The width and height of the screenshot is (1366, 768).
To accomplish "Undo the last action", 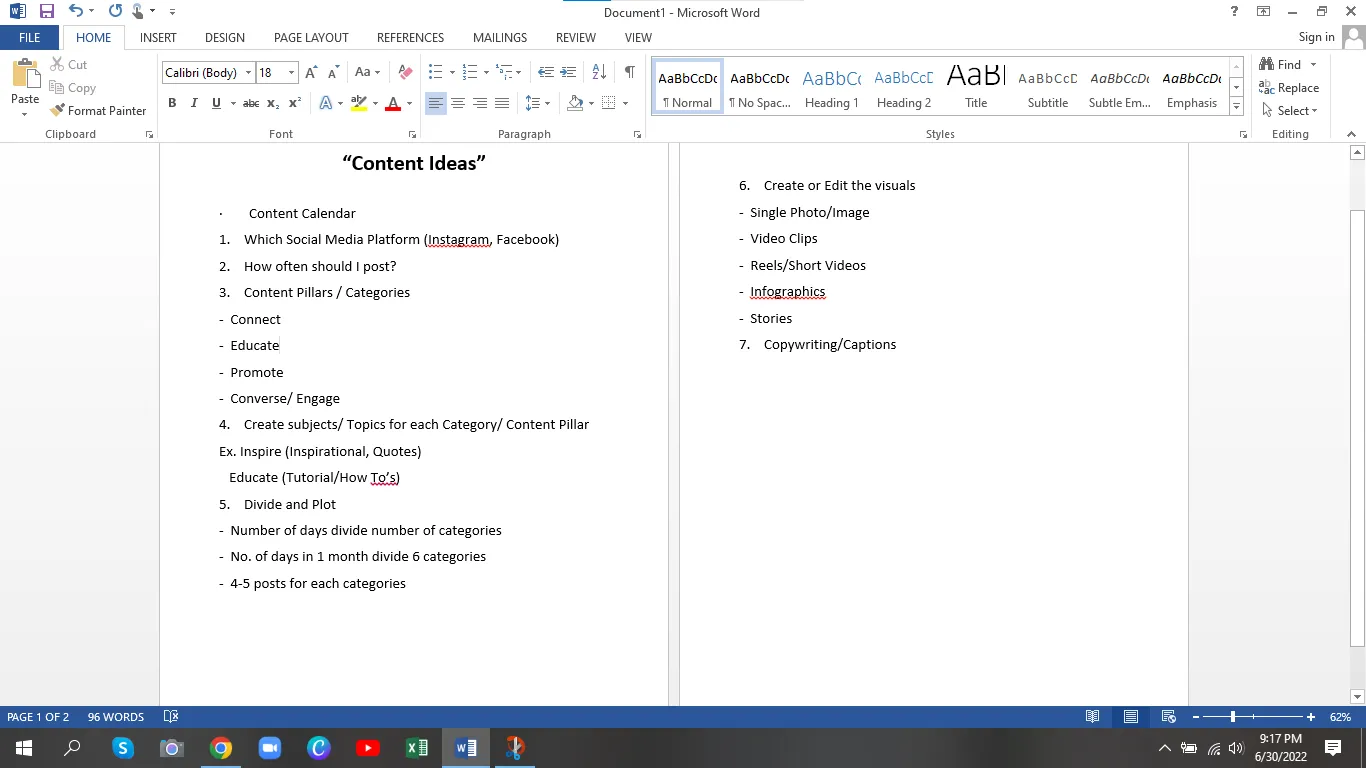I will pyautogui.click(x=75, y=12).
